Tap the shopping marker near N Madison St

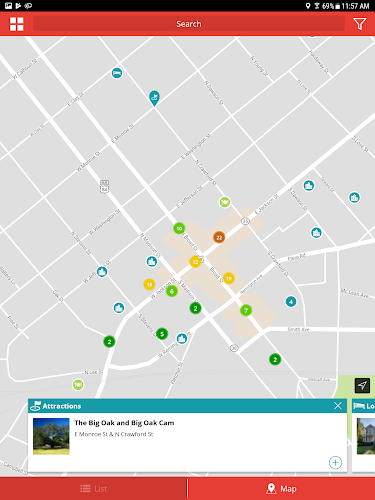(152, 261)
